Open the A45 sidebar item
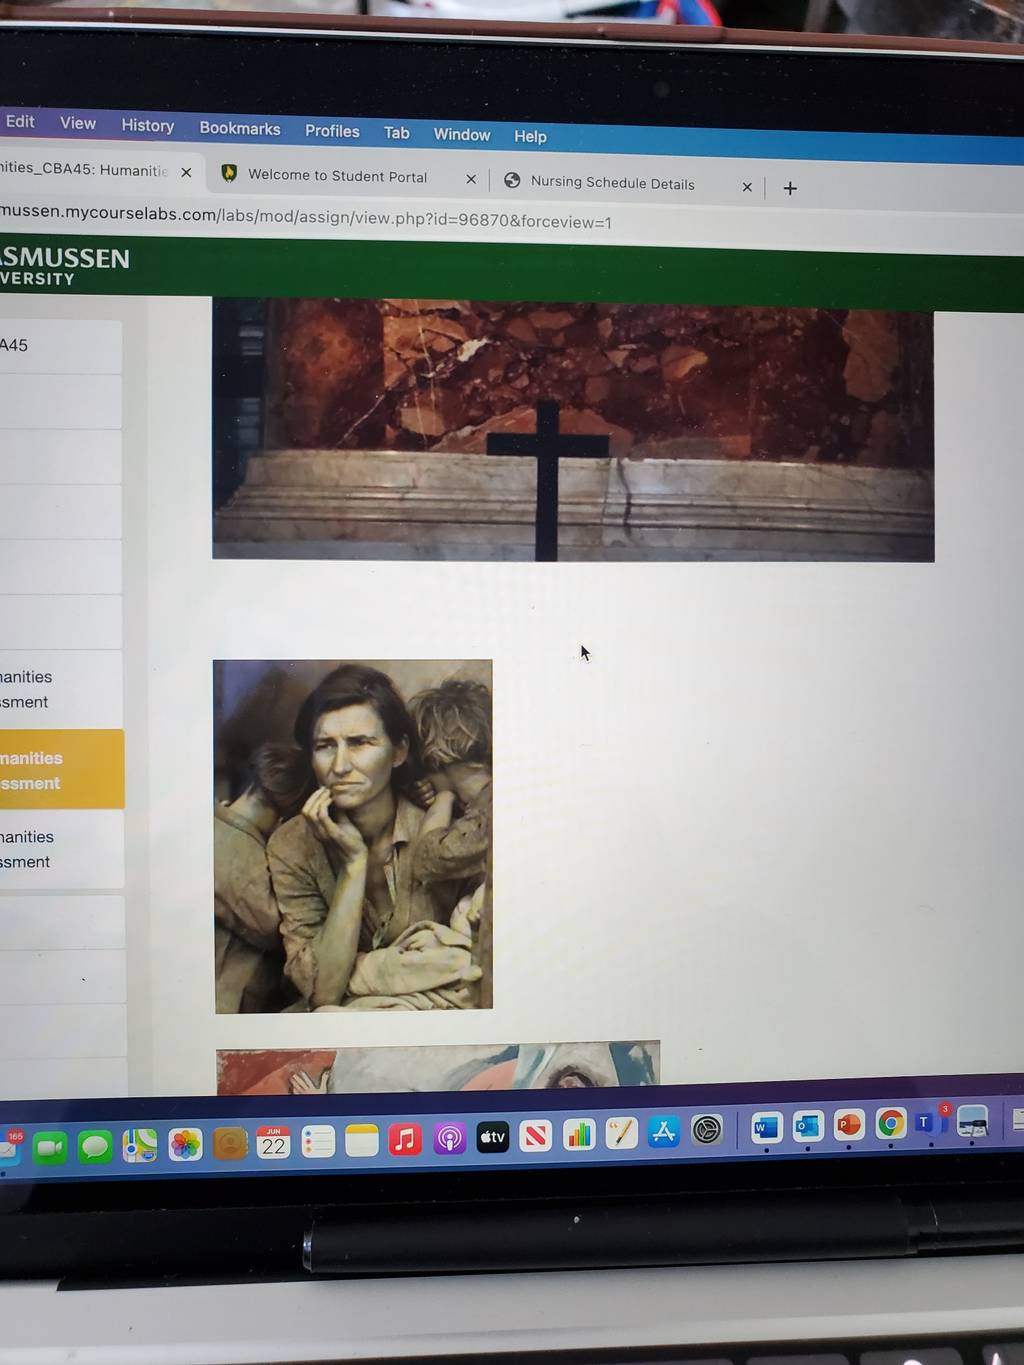 click(x=60, y=346)
